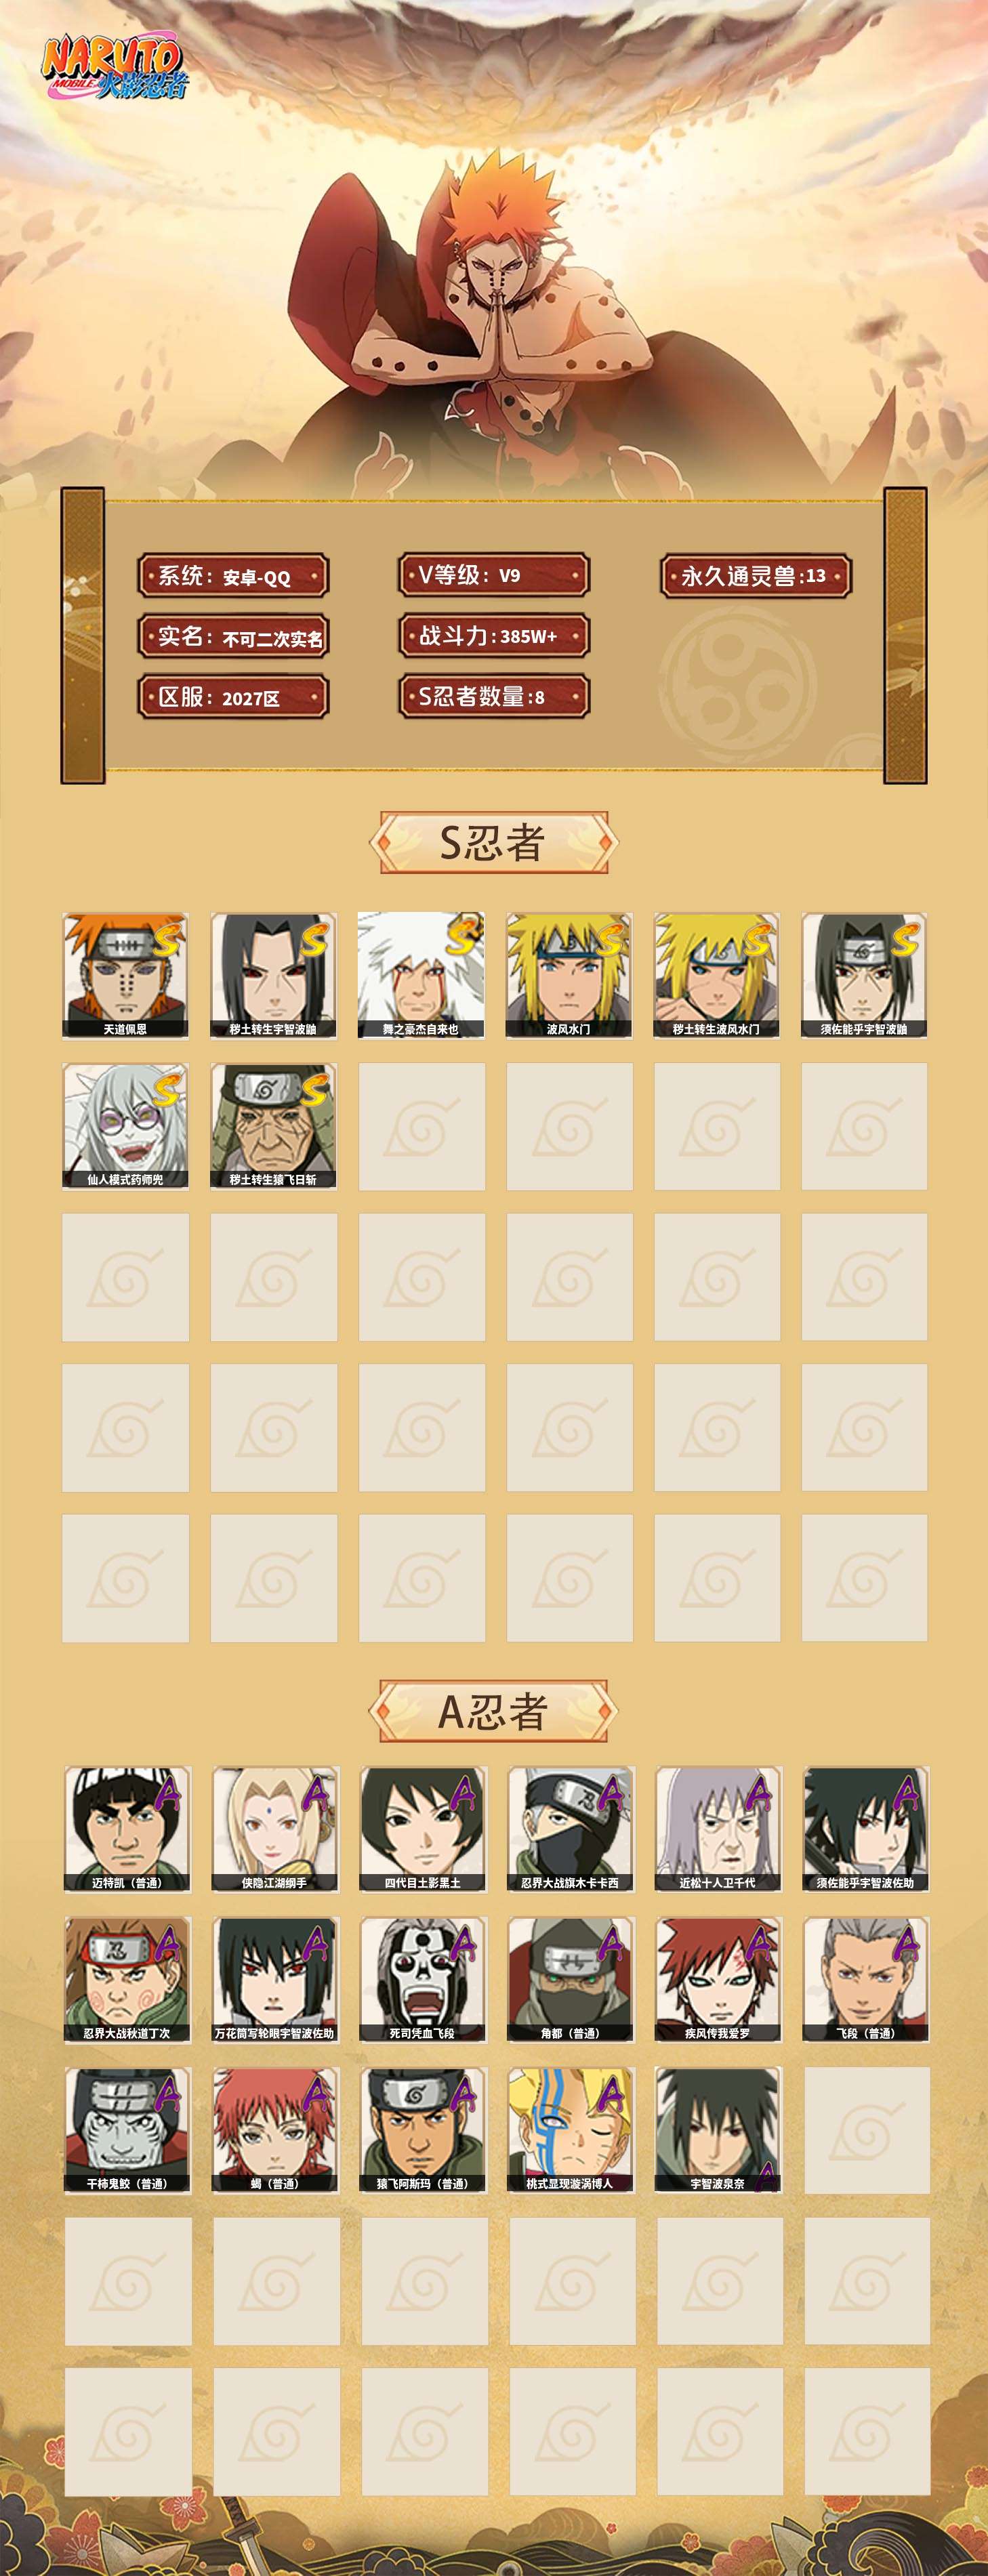The height and width of the screenshot is (2576, 988).
Task: Click the 区服 2027区 info badge
Action: (x=233, y=697)
